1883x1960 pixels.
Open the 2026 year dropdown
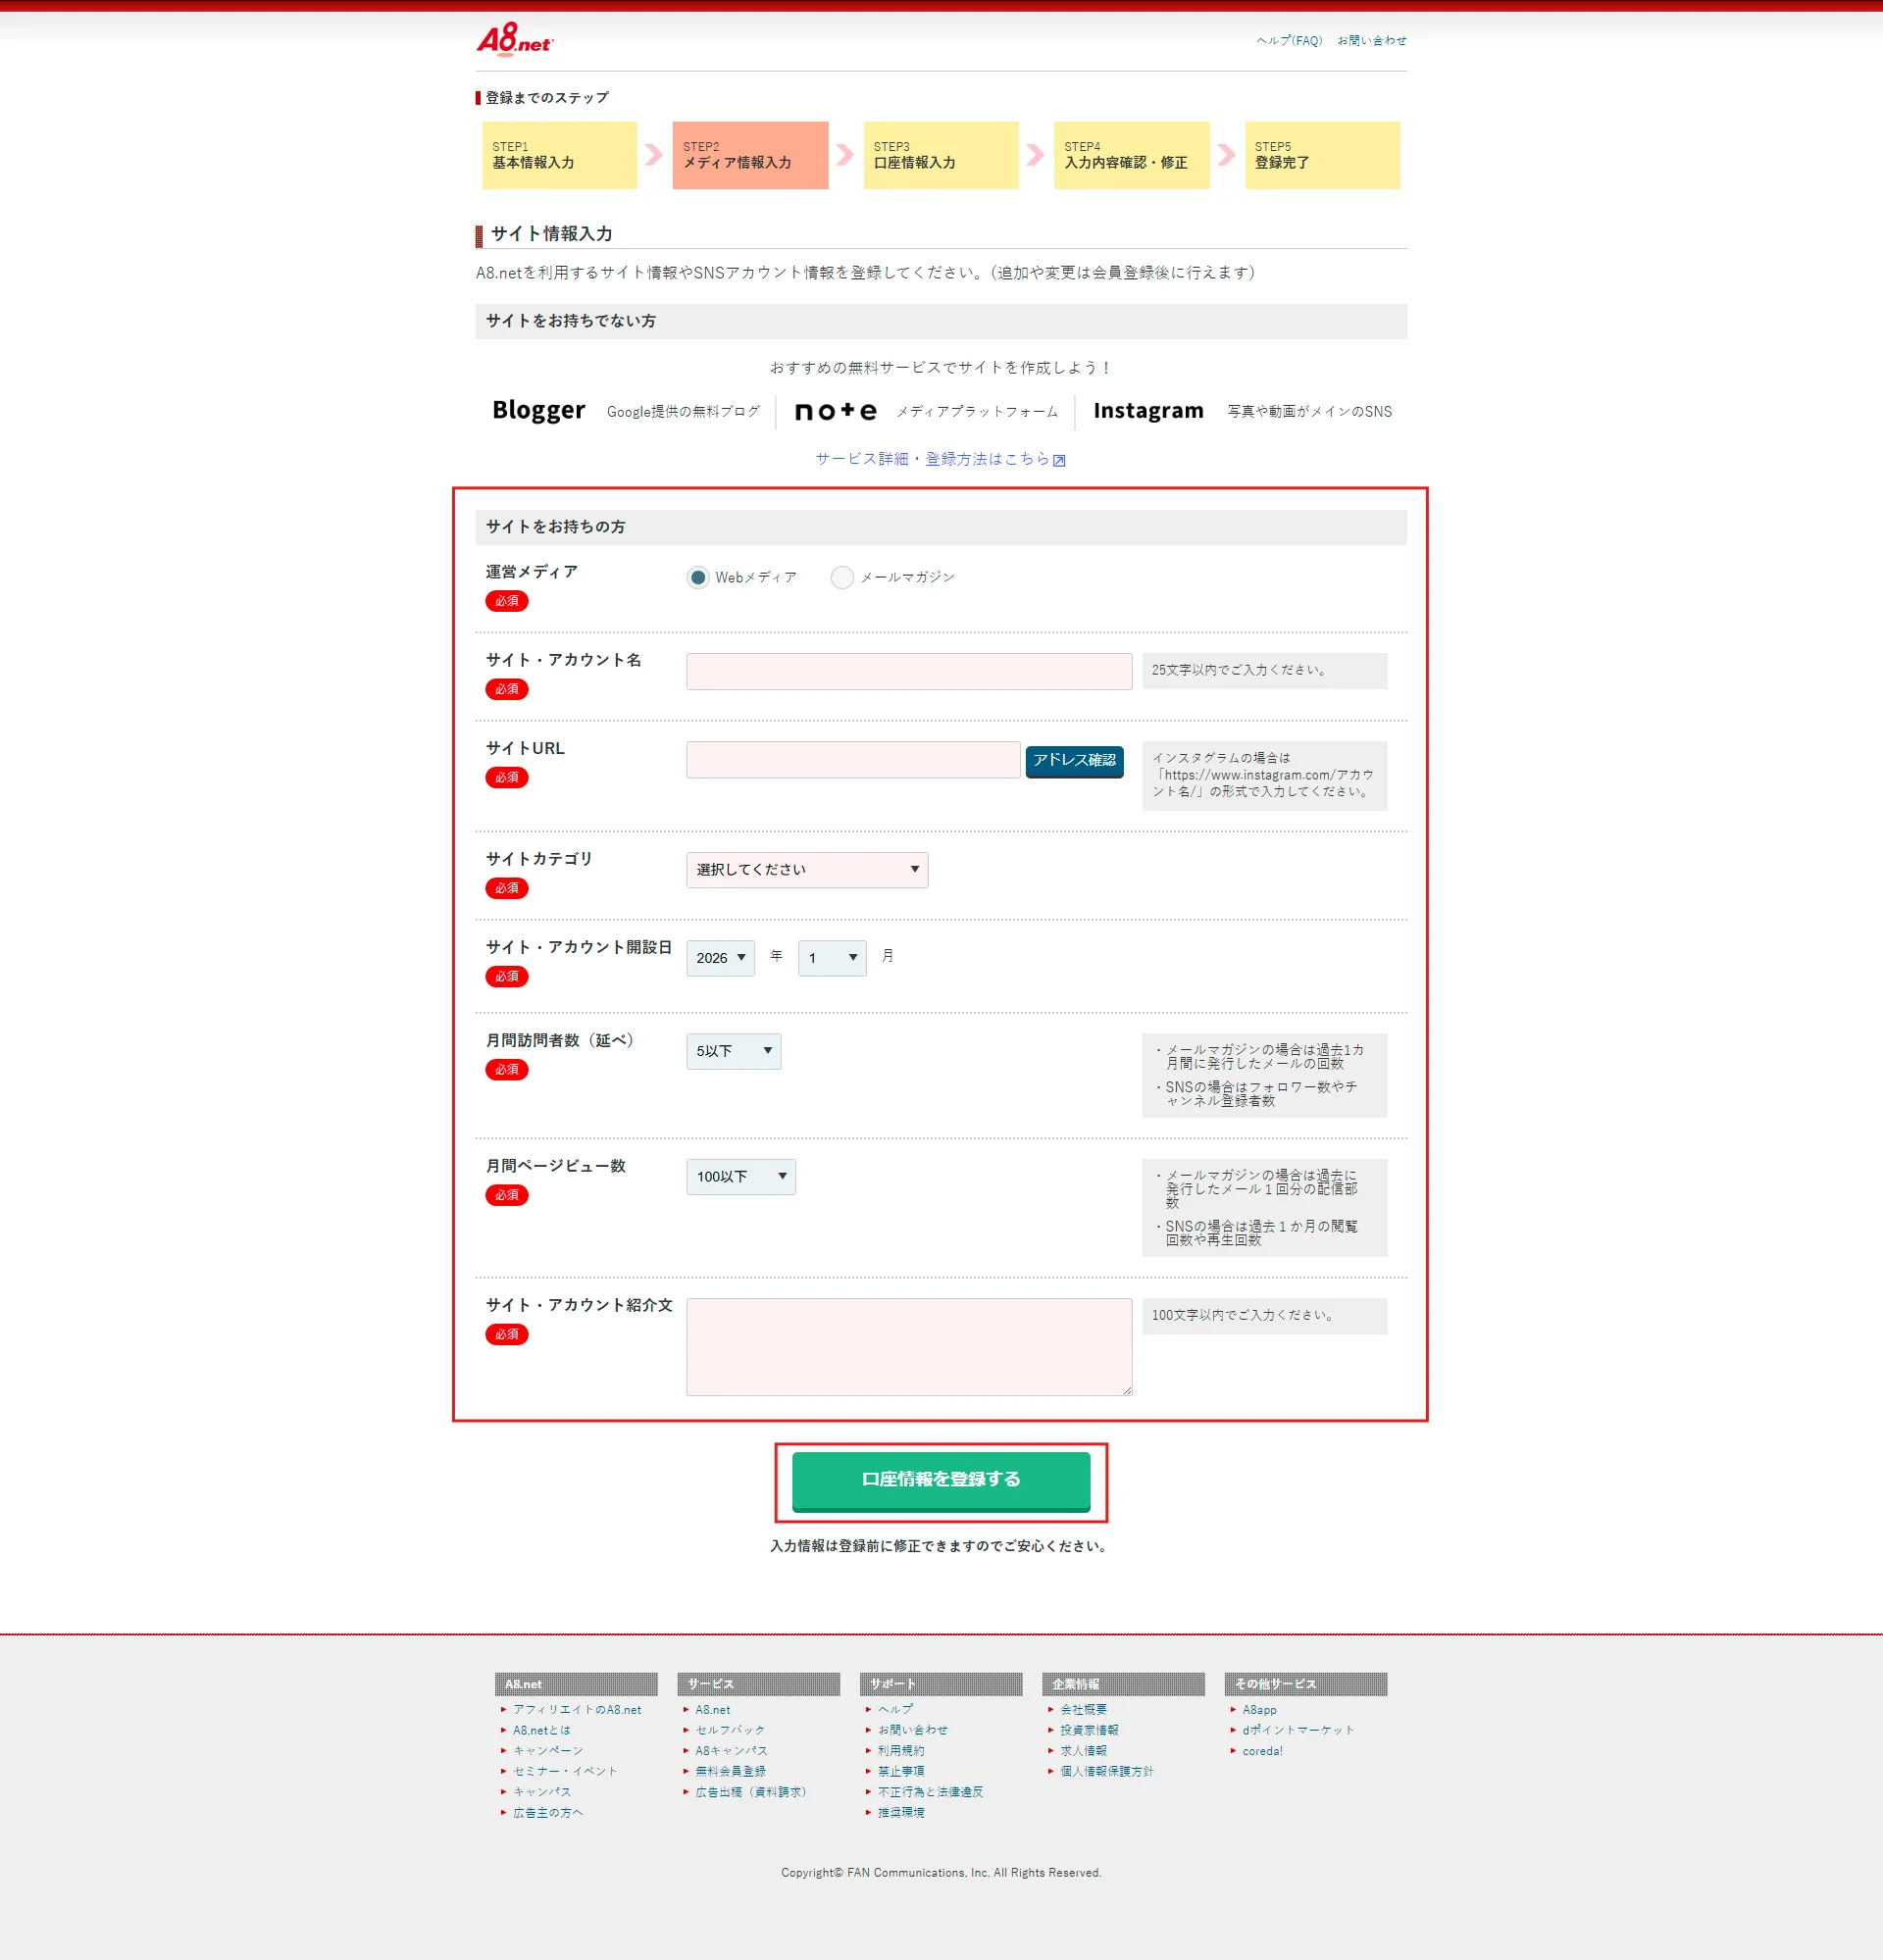(x=720, y=958)
